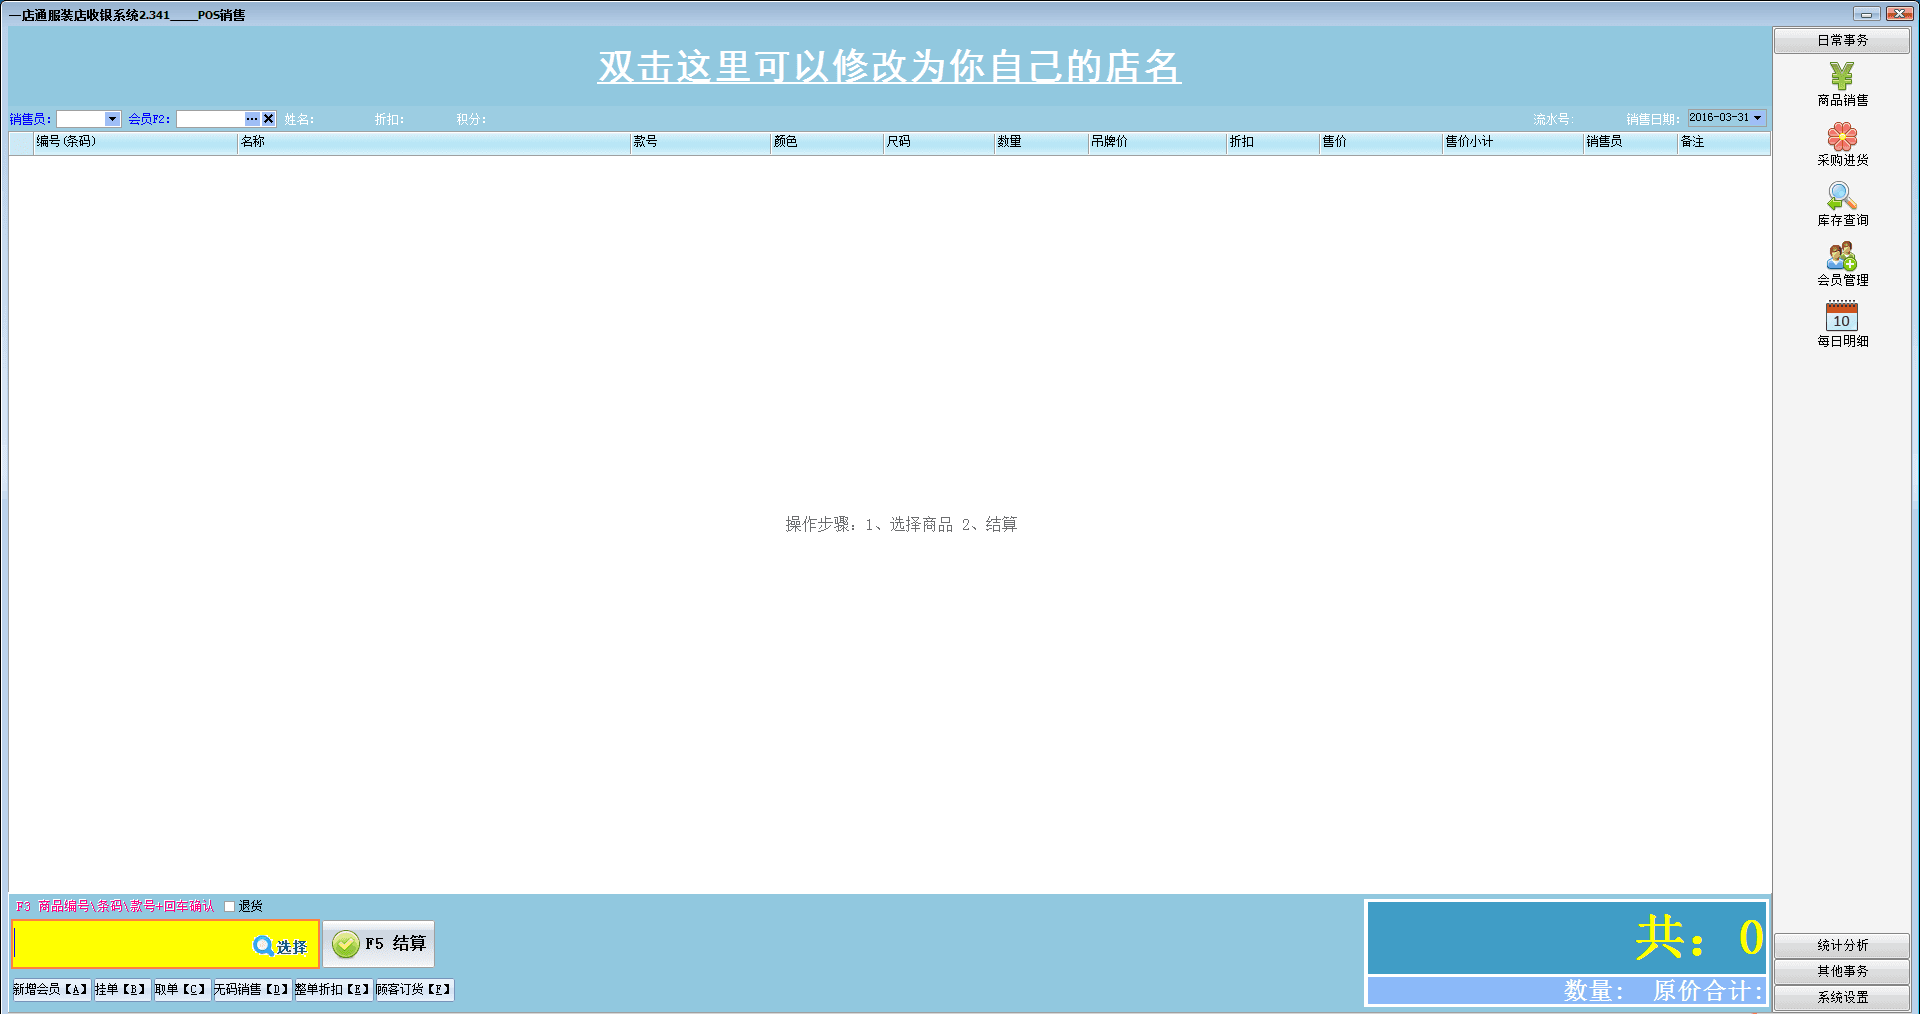The height and width of the screenshot is (1014, 1920).
Task: Open the 会员管理 (member management) icon
Action: click(x=1841, y=257)
